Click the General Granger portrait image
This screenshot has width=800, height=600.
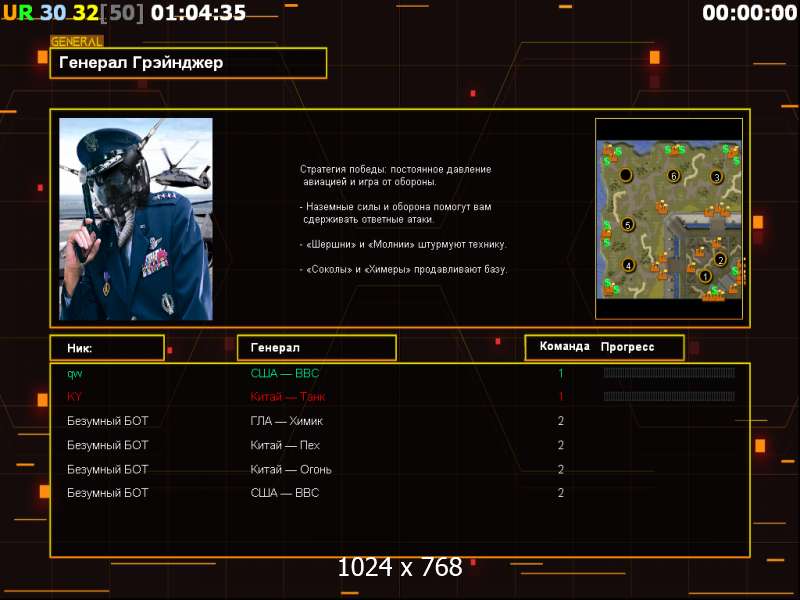[x=136, y=219]
